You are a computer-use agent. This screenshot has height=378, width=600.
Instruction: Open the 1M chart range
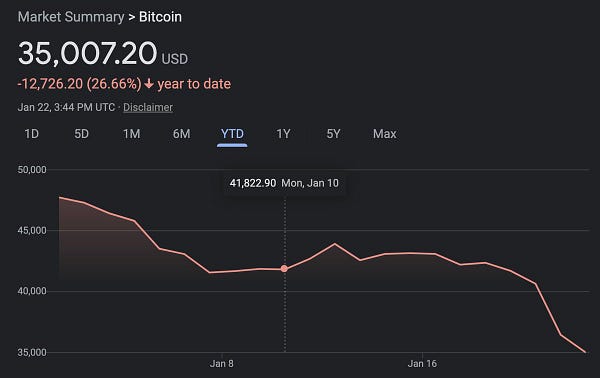pos(131,134)
